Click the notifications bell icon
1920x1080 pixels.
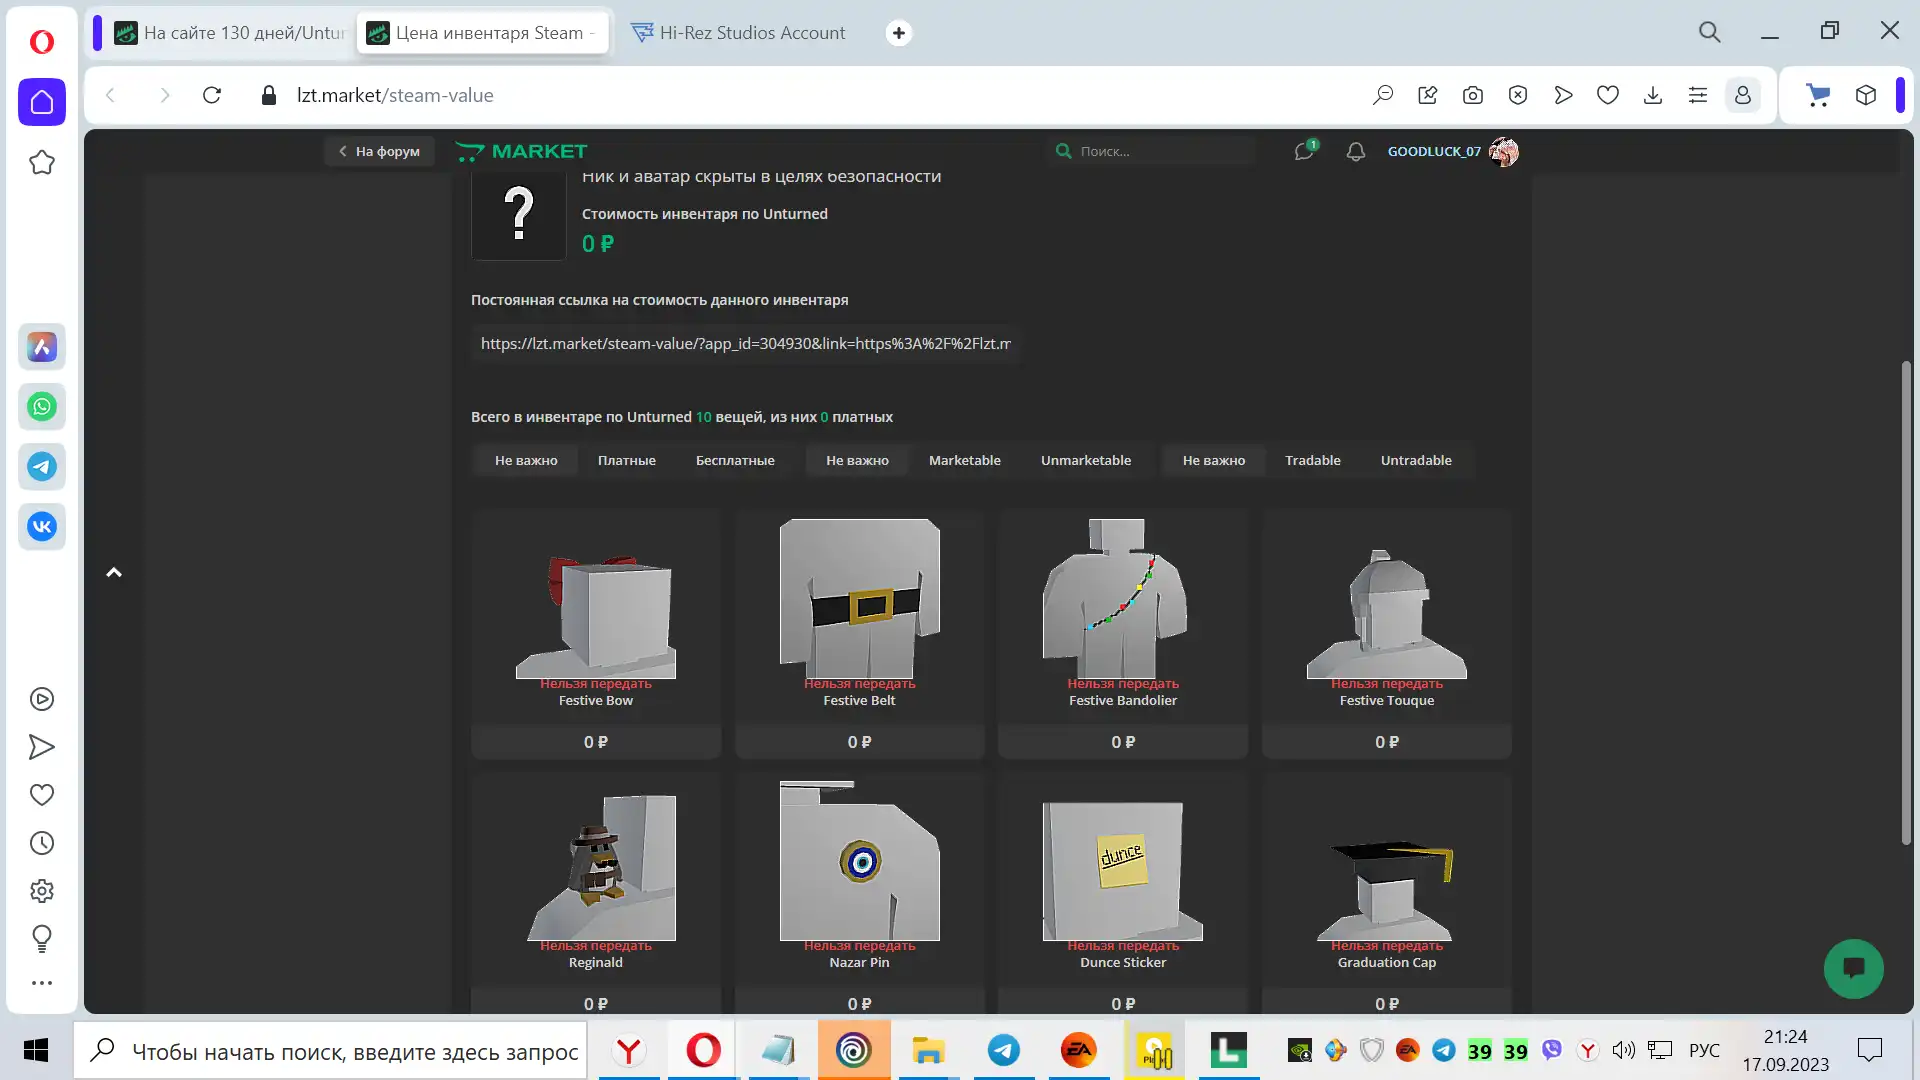click(x=1355, y=152)
